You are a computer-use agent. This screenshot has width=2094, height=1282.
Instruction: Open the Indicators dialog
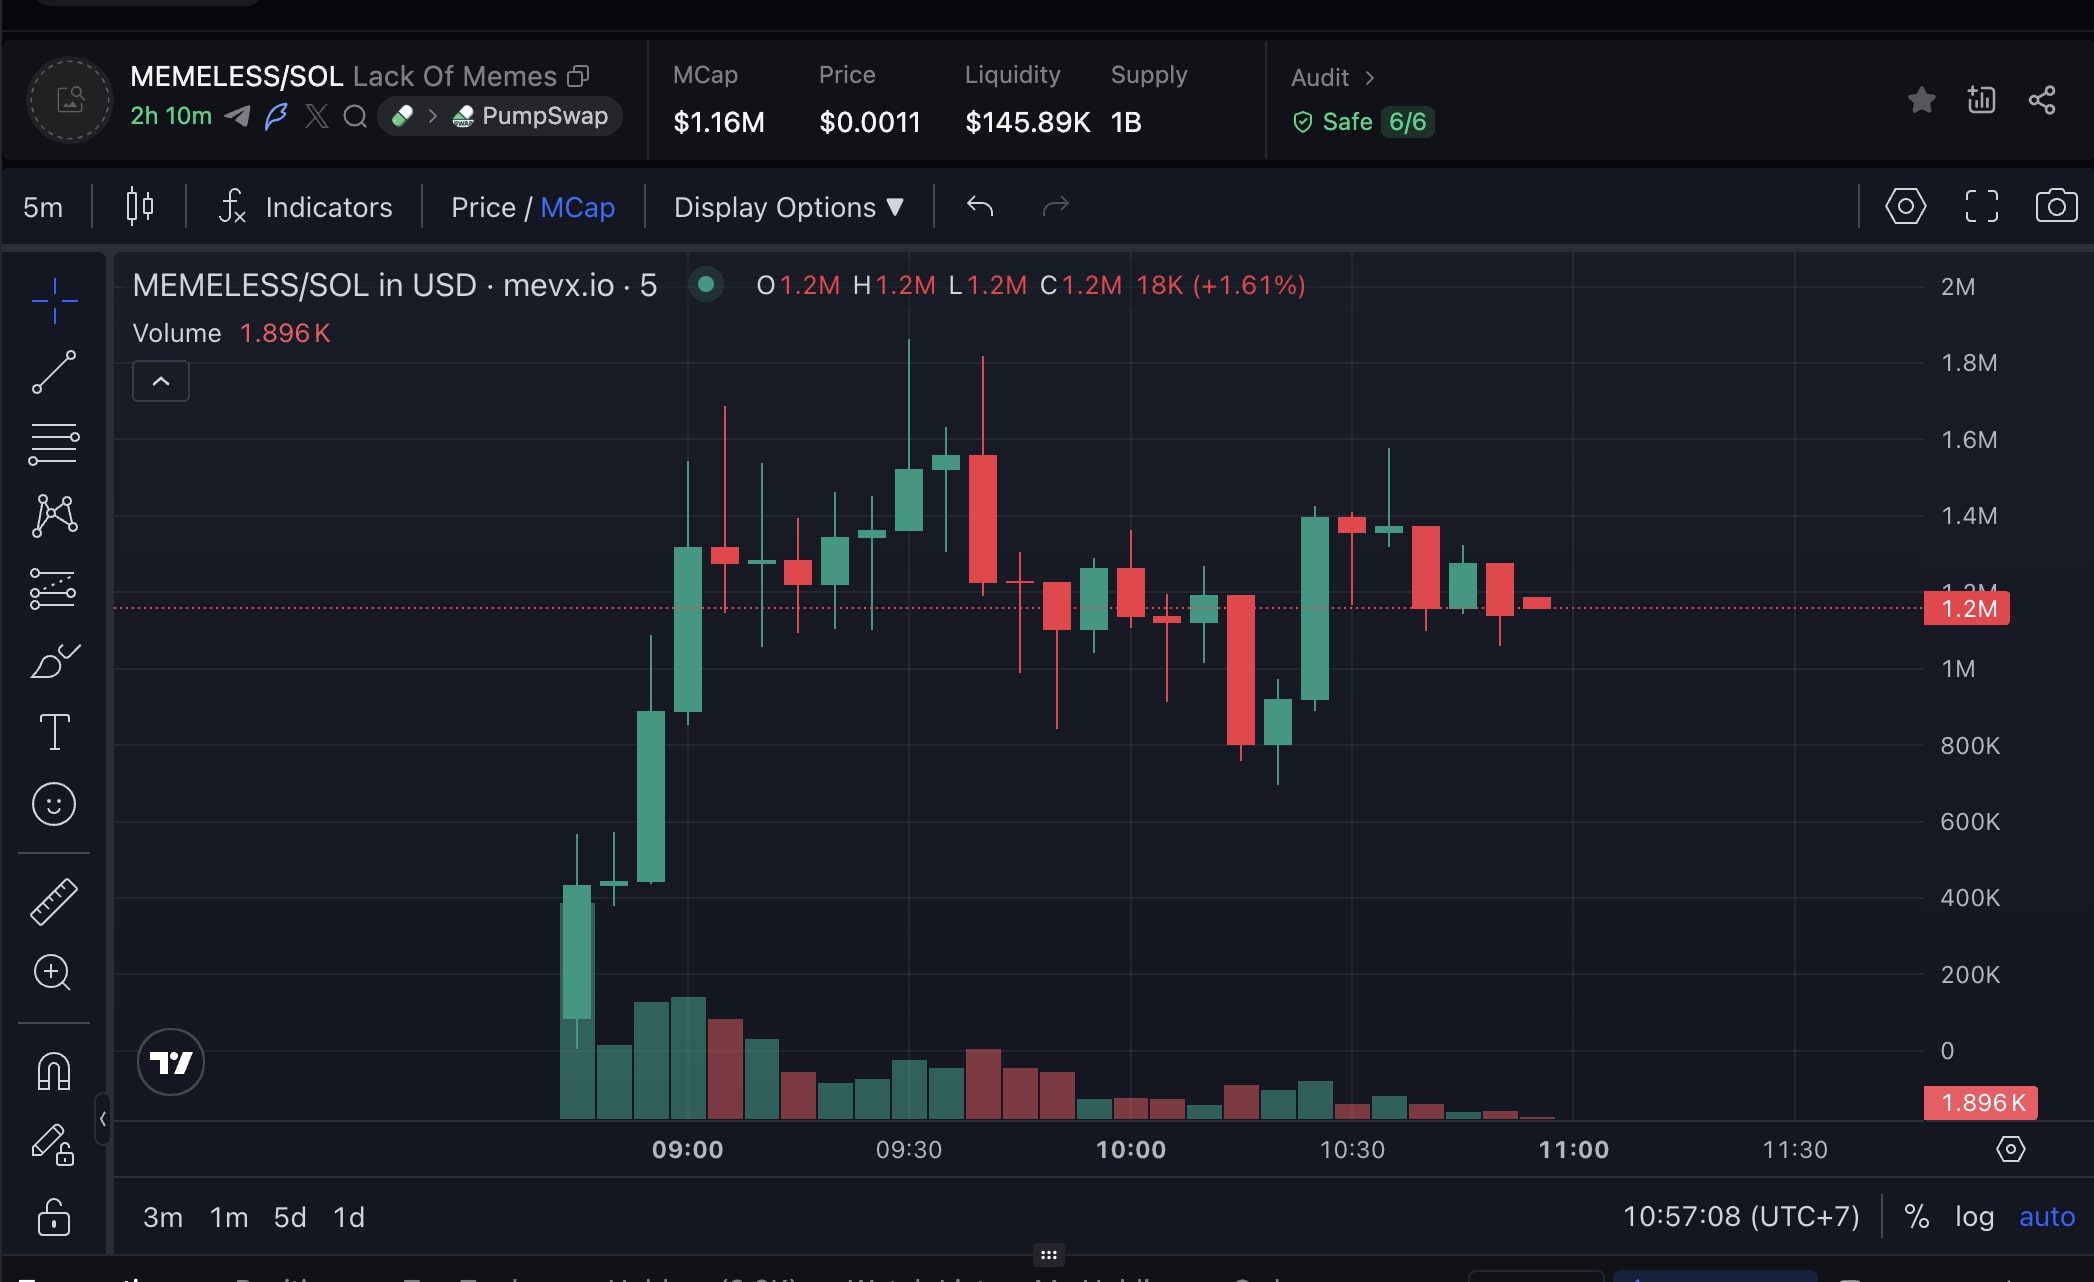pos(305,207)
